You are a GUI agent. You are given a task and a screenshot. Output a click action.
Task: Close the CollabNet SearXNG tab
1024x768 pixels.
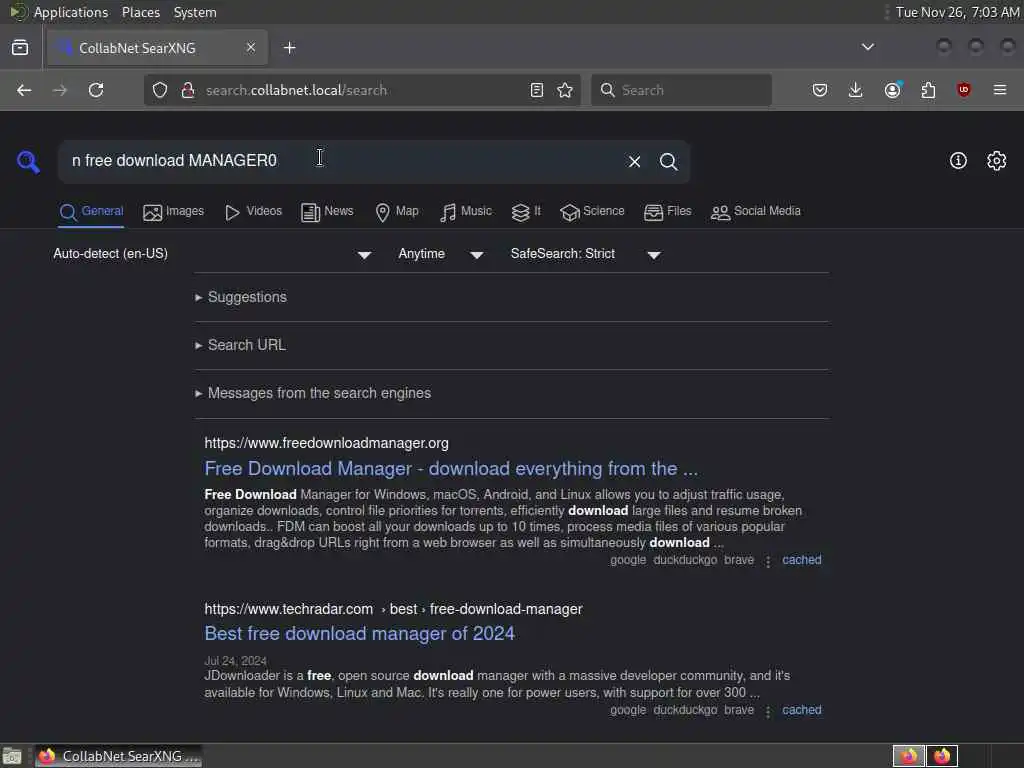pos(251,47)
